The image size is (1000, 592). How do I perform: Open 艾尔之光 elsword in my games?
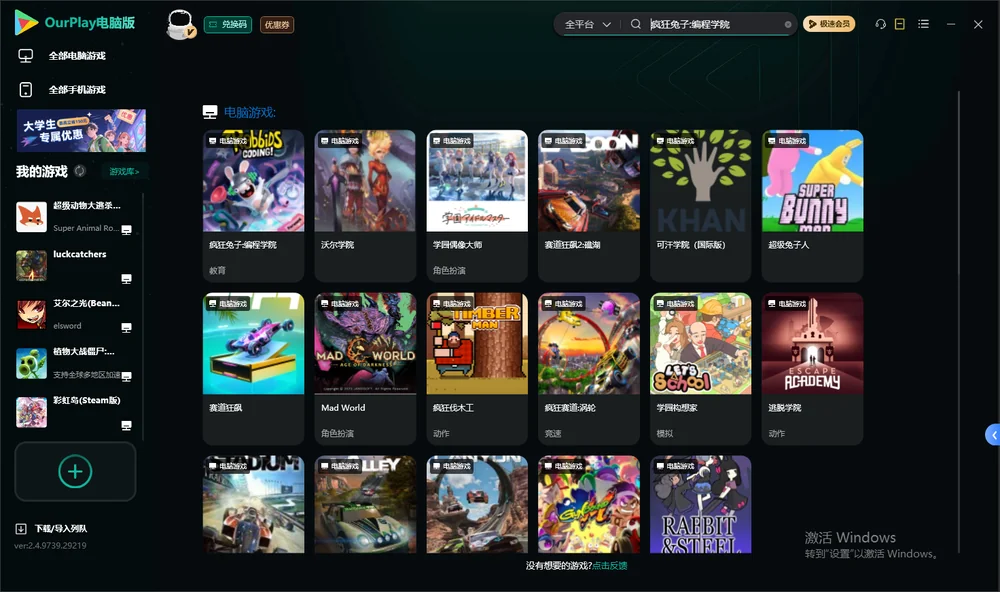(77, 314)
